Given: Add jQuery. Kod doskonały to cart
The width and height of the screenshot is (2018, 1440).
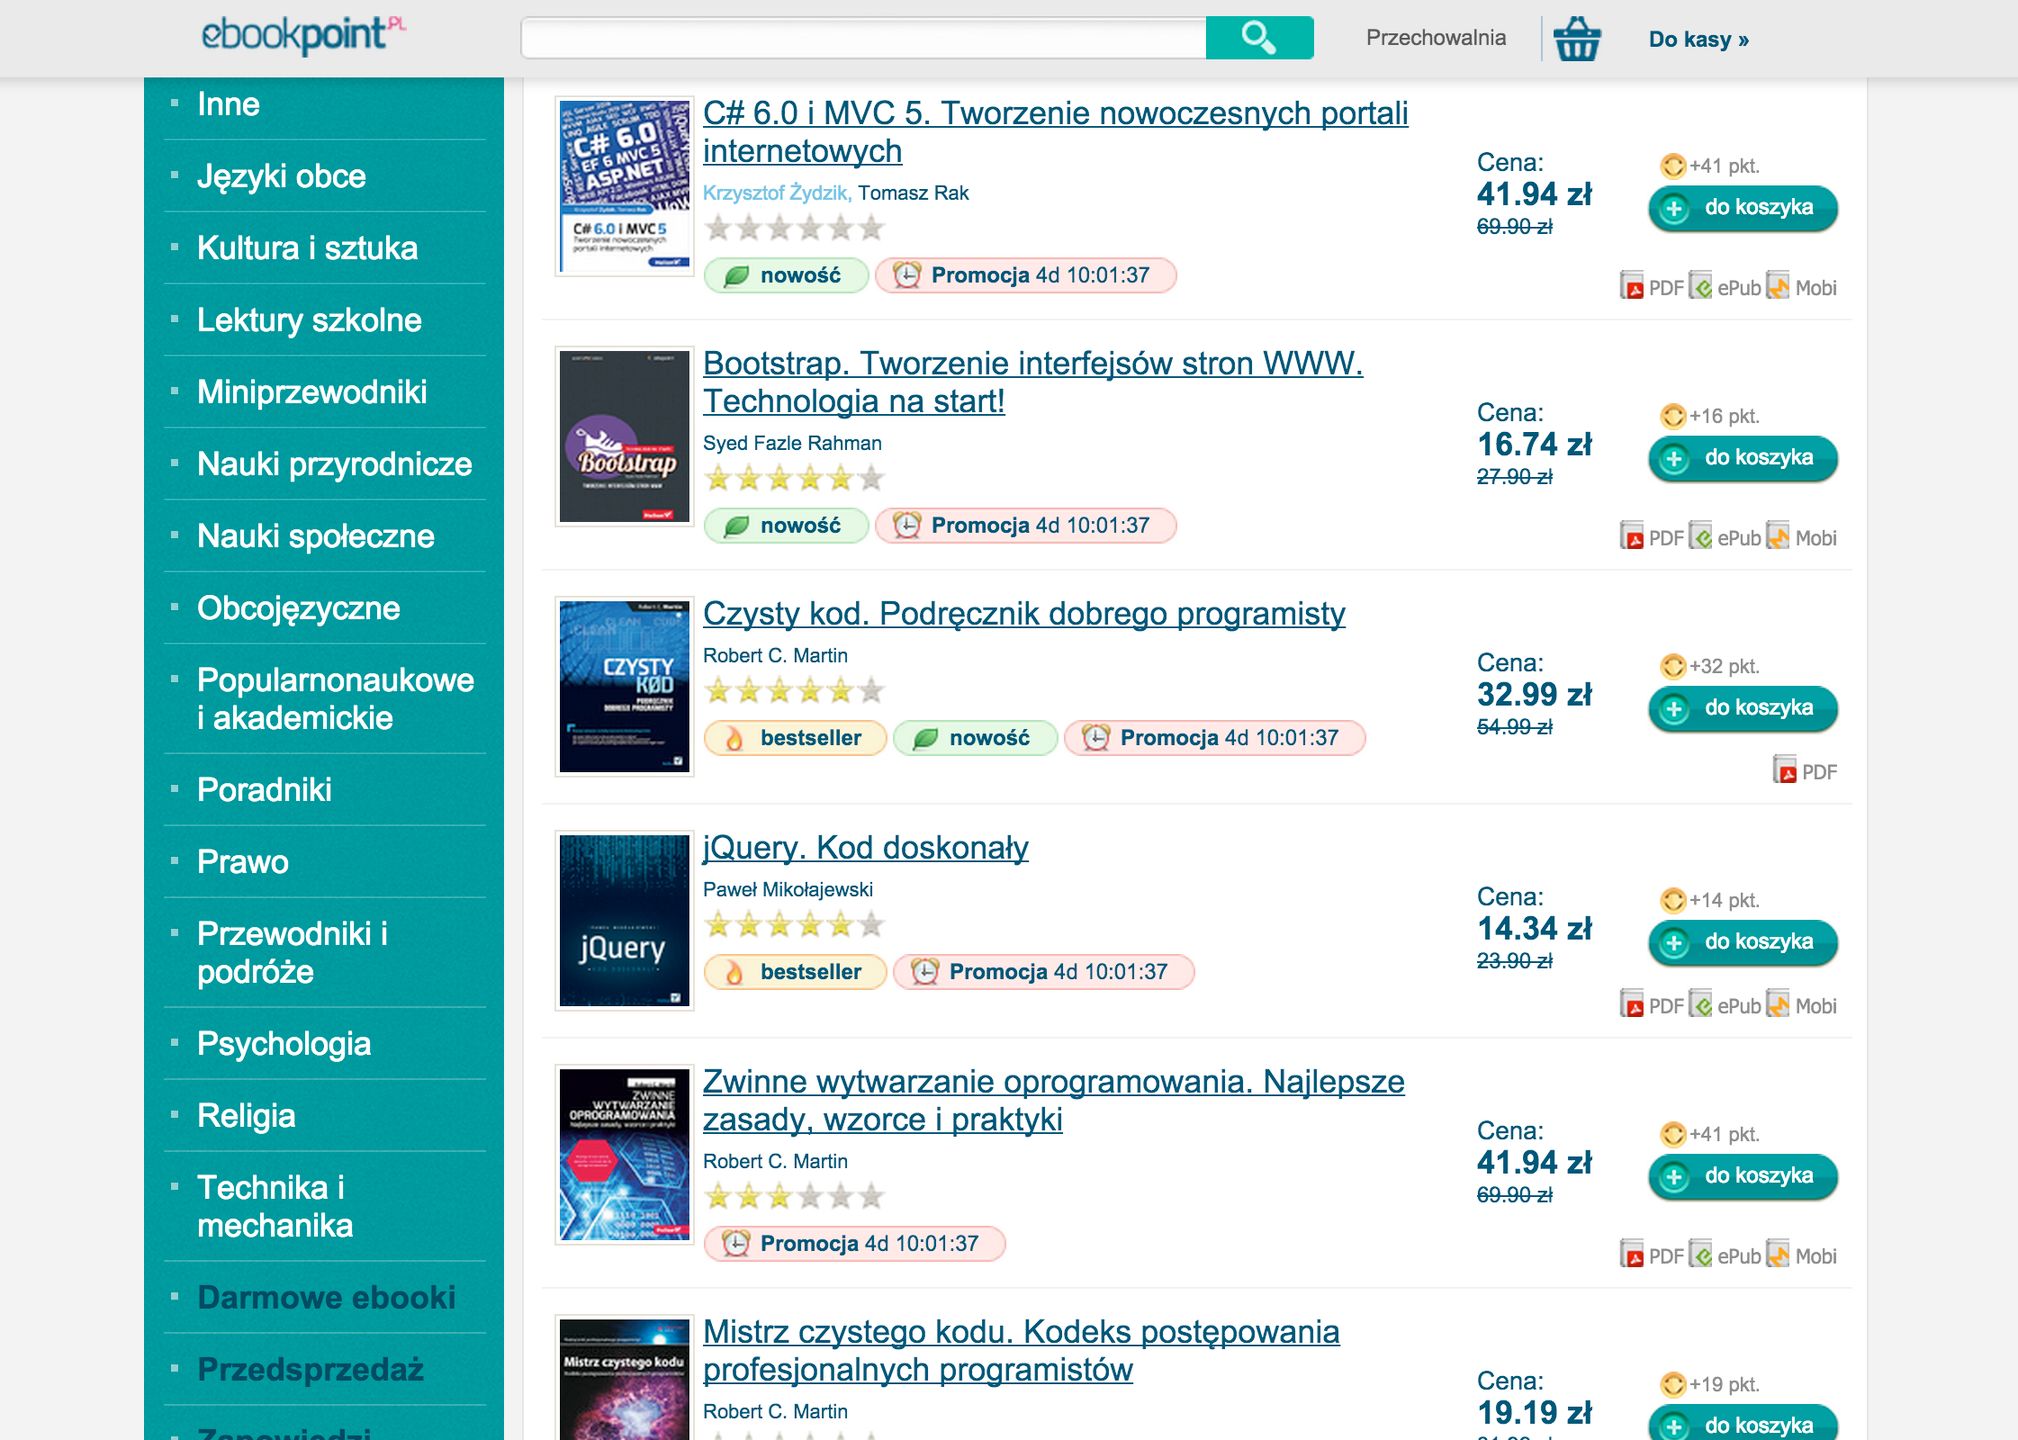Looking at the screenshot, I should click(1742, 942).
